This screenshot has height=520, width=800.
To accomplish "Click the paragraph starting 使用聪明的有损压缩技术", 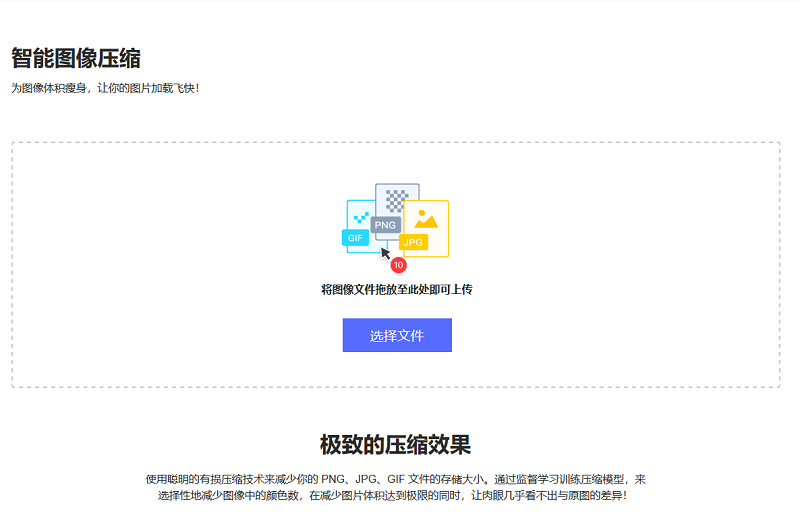I will [395, 487].
